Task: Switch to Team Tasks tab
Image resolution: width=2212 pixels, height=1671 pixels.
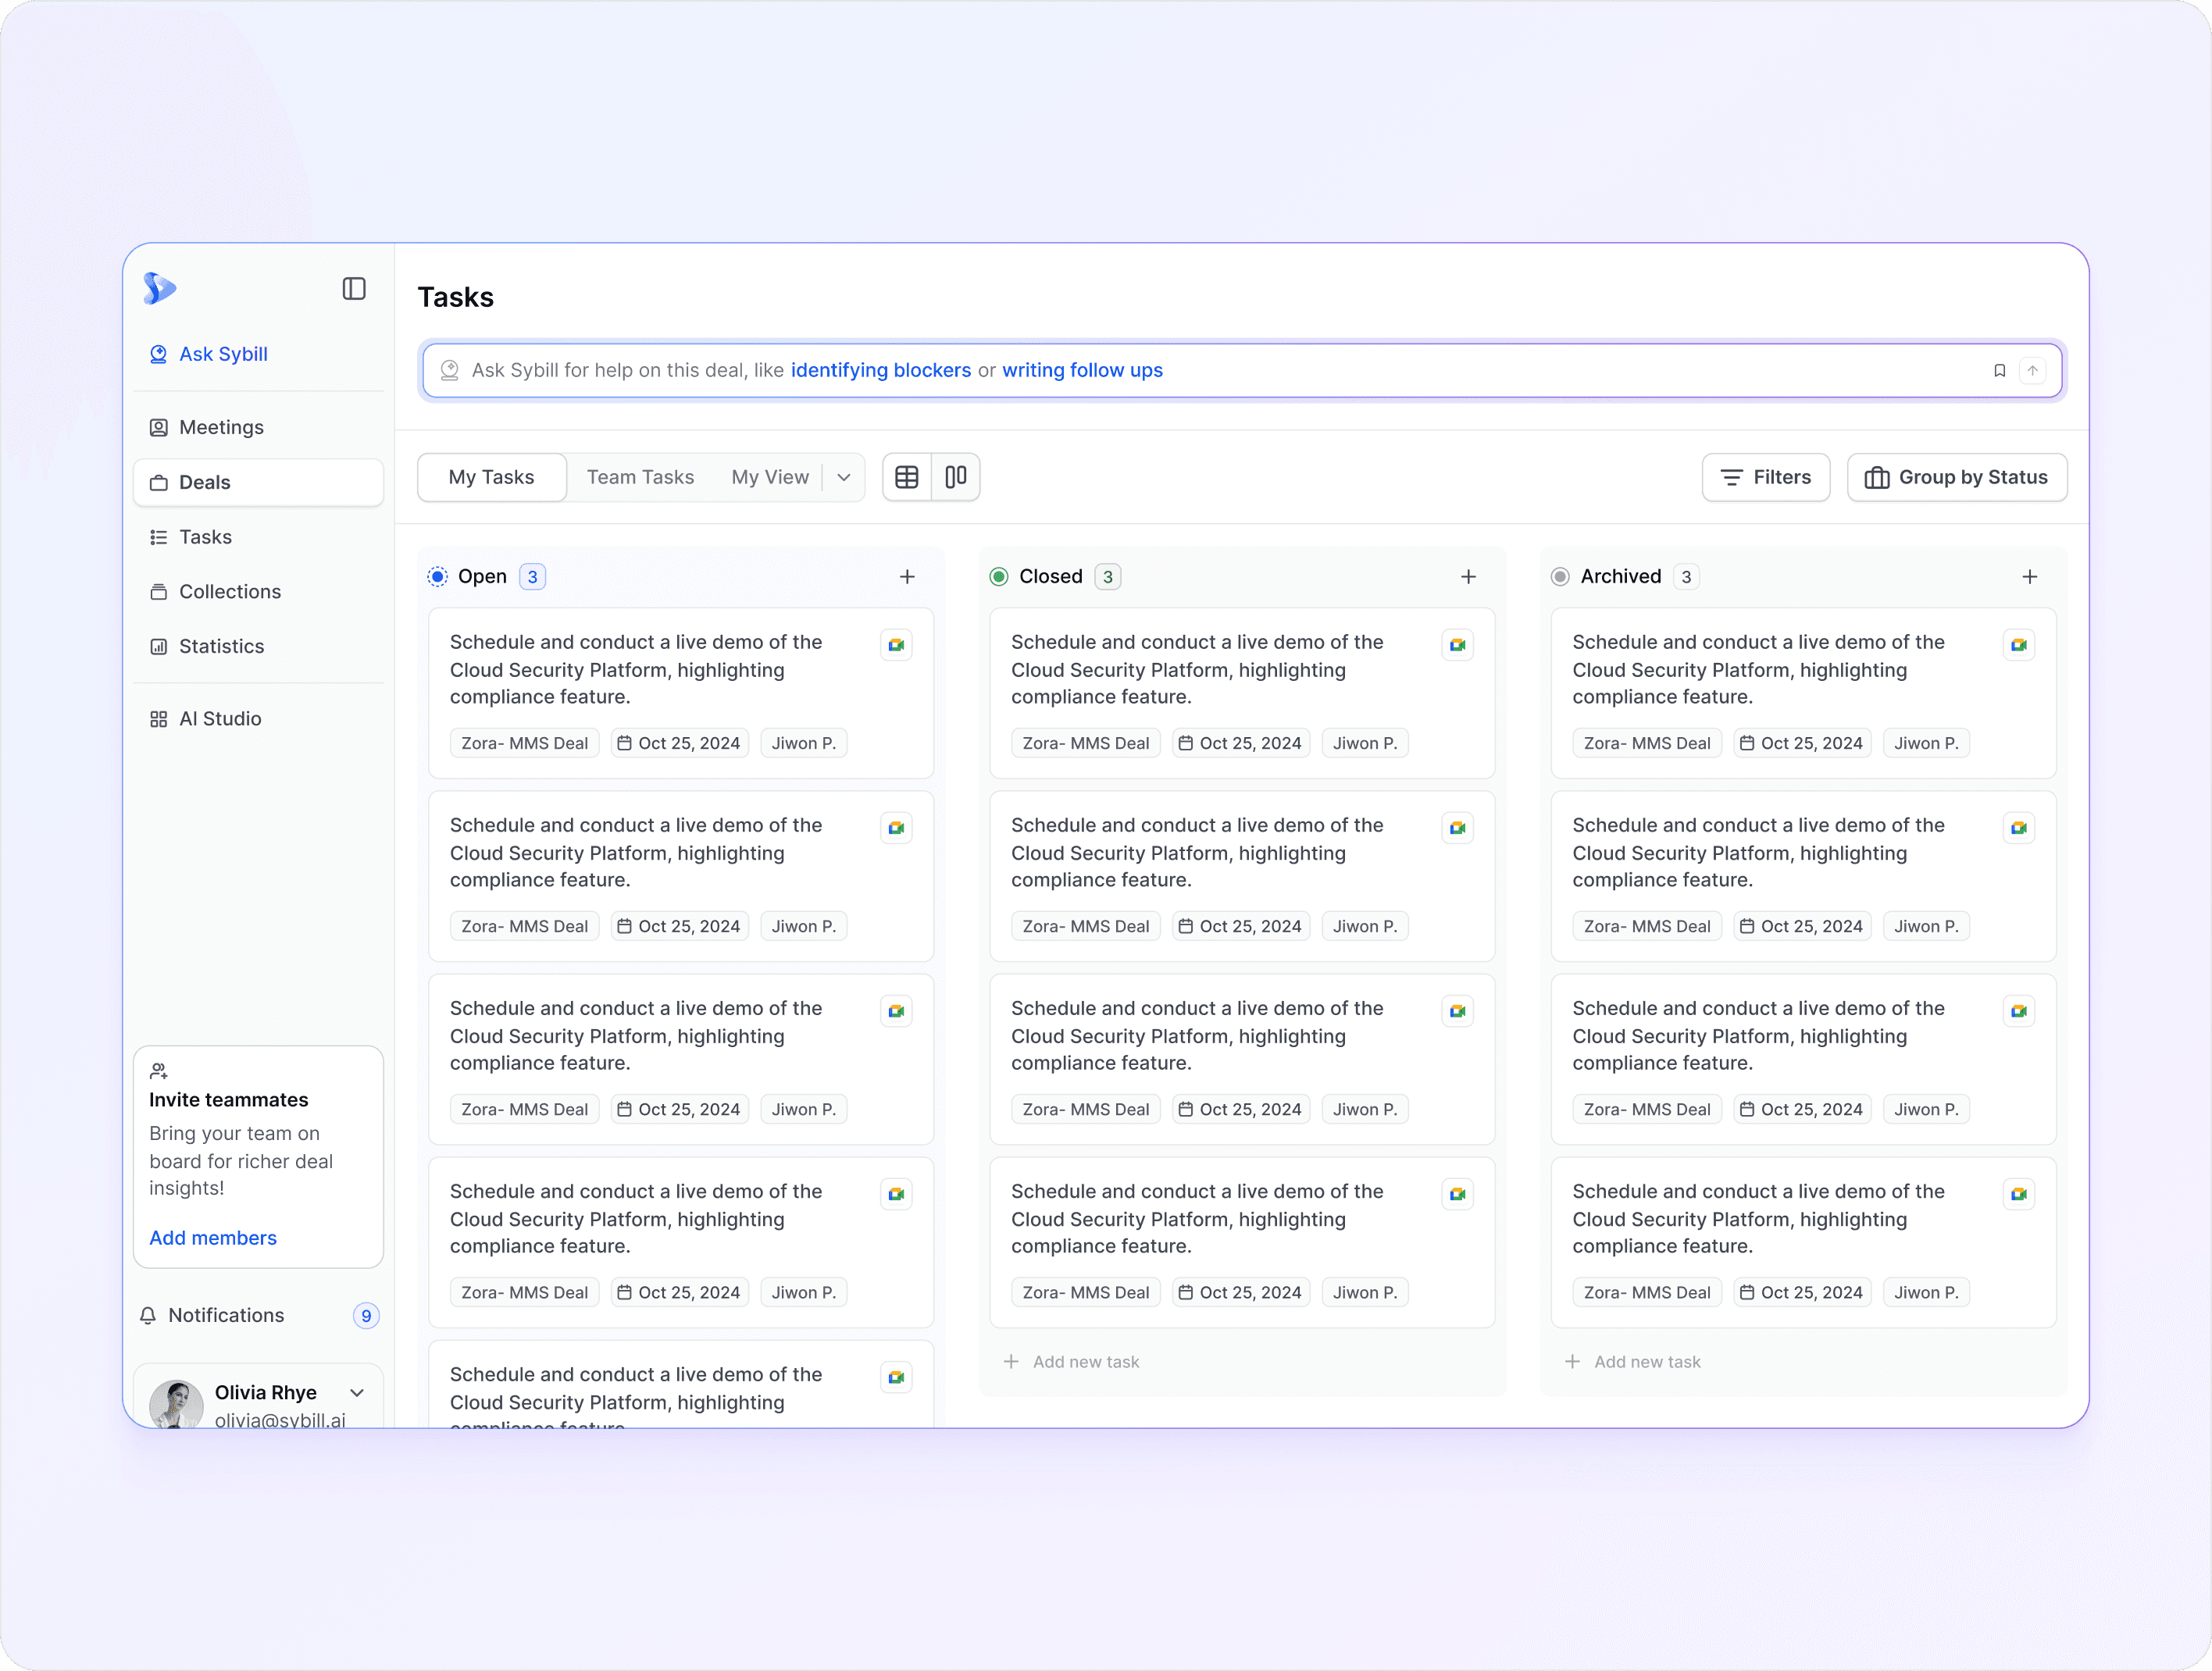Action: [640, 478]
